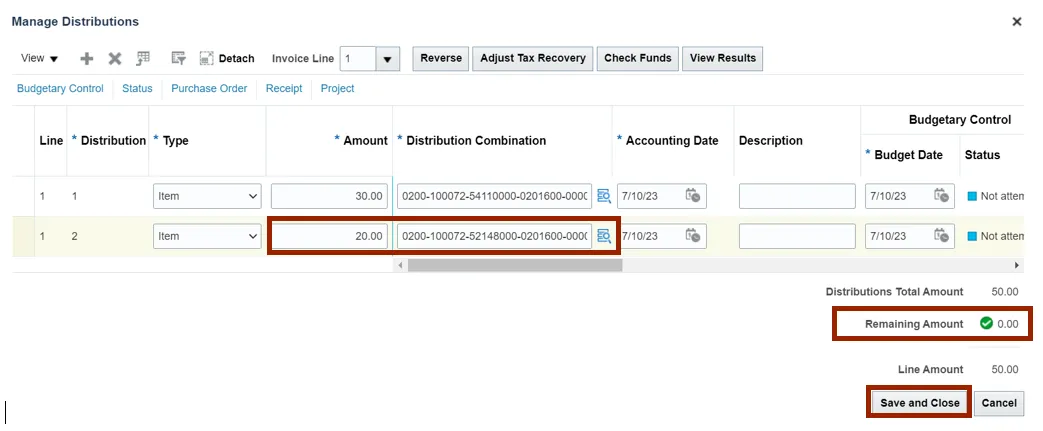Open account search for distribution line 1
Image resolution: width=1043 pixels, height=431 pixels.
[604, 196]
